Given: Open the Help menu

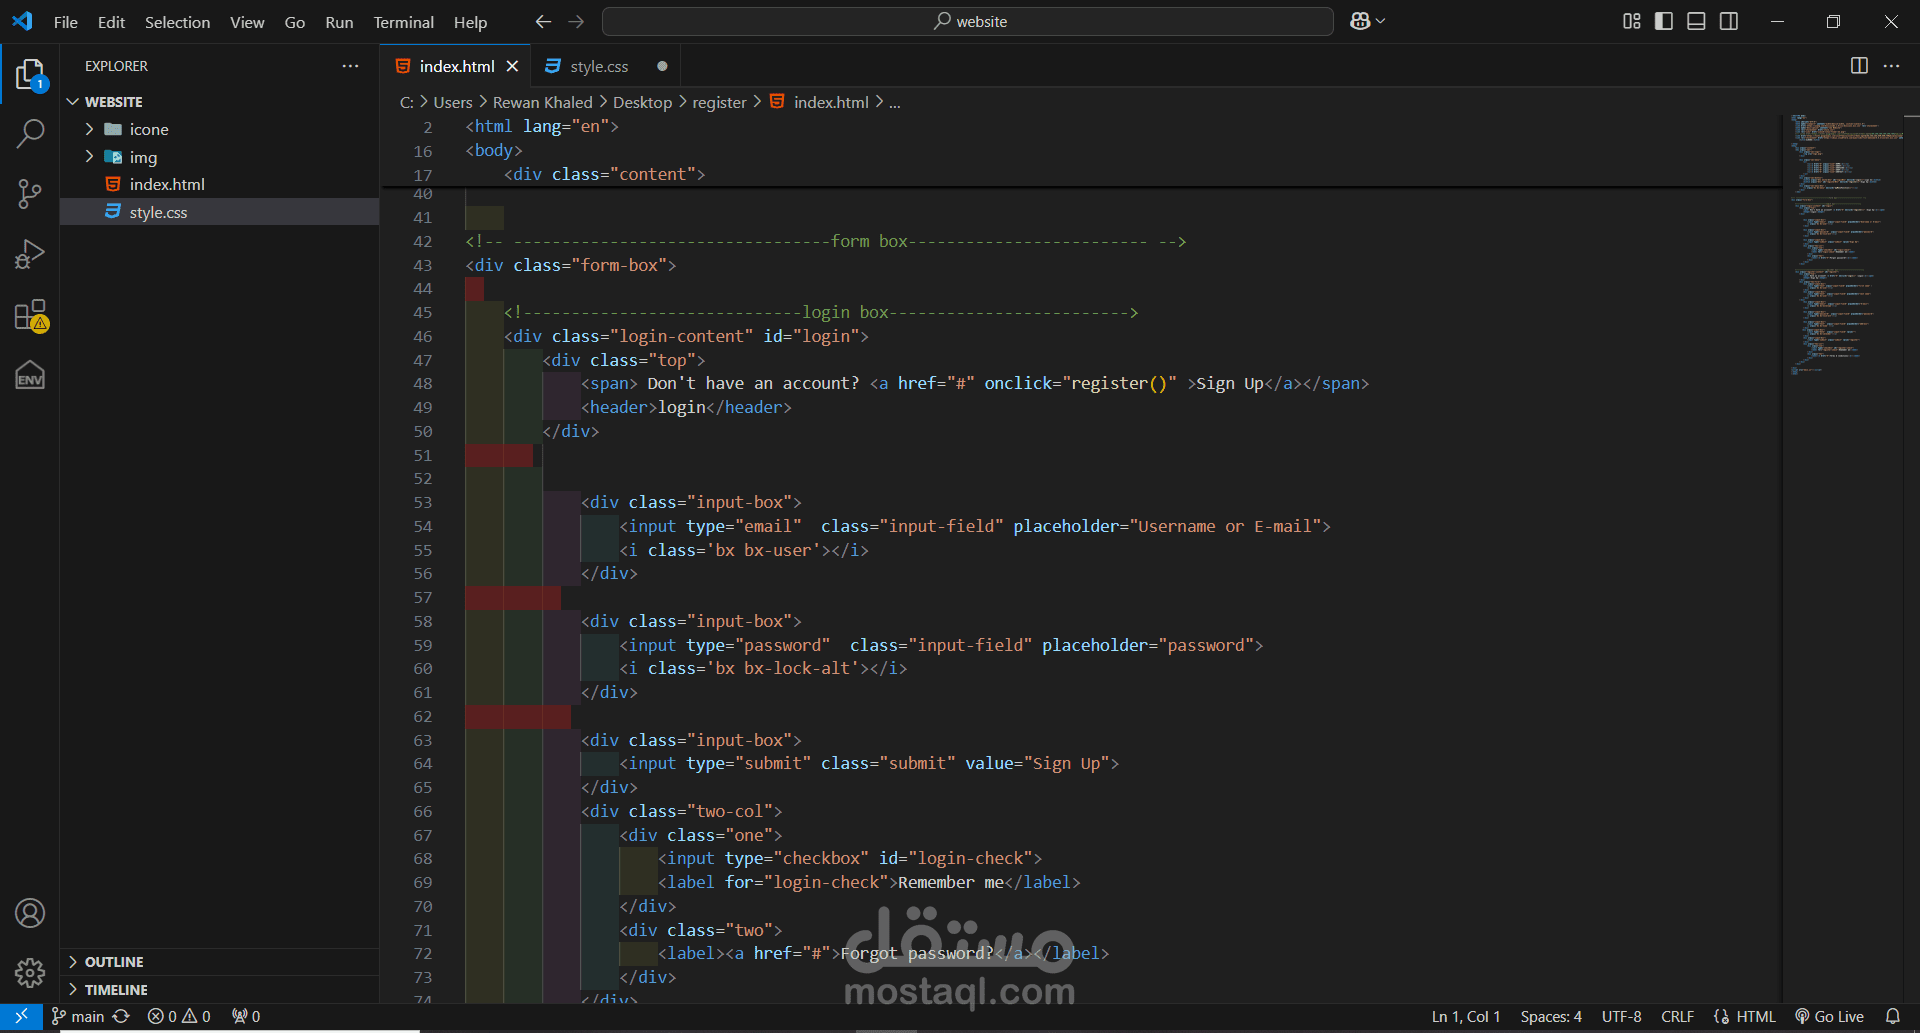Looking at the screenshot, I should tap(470, 22).
